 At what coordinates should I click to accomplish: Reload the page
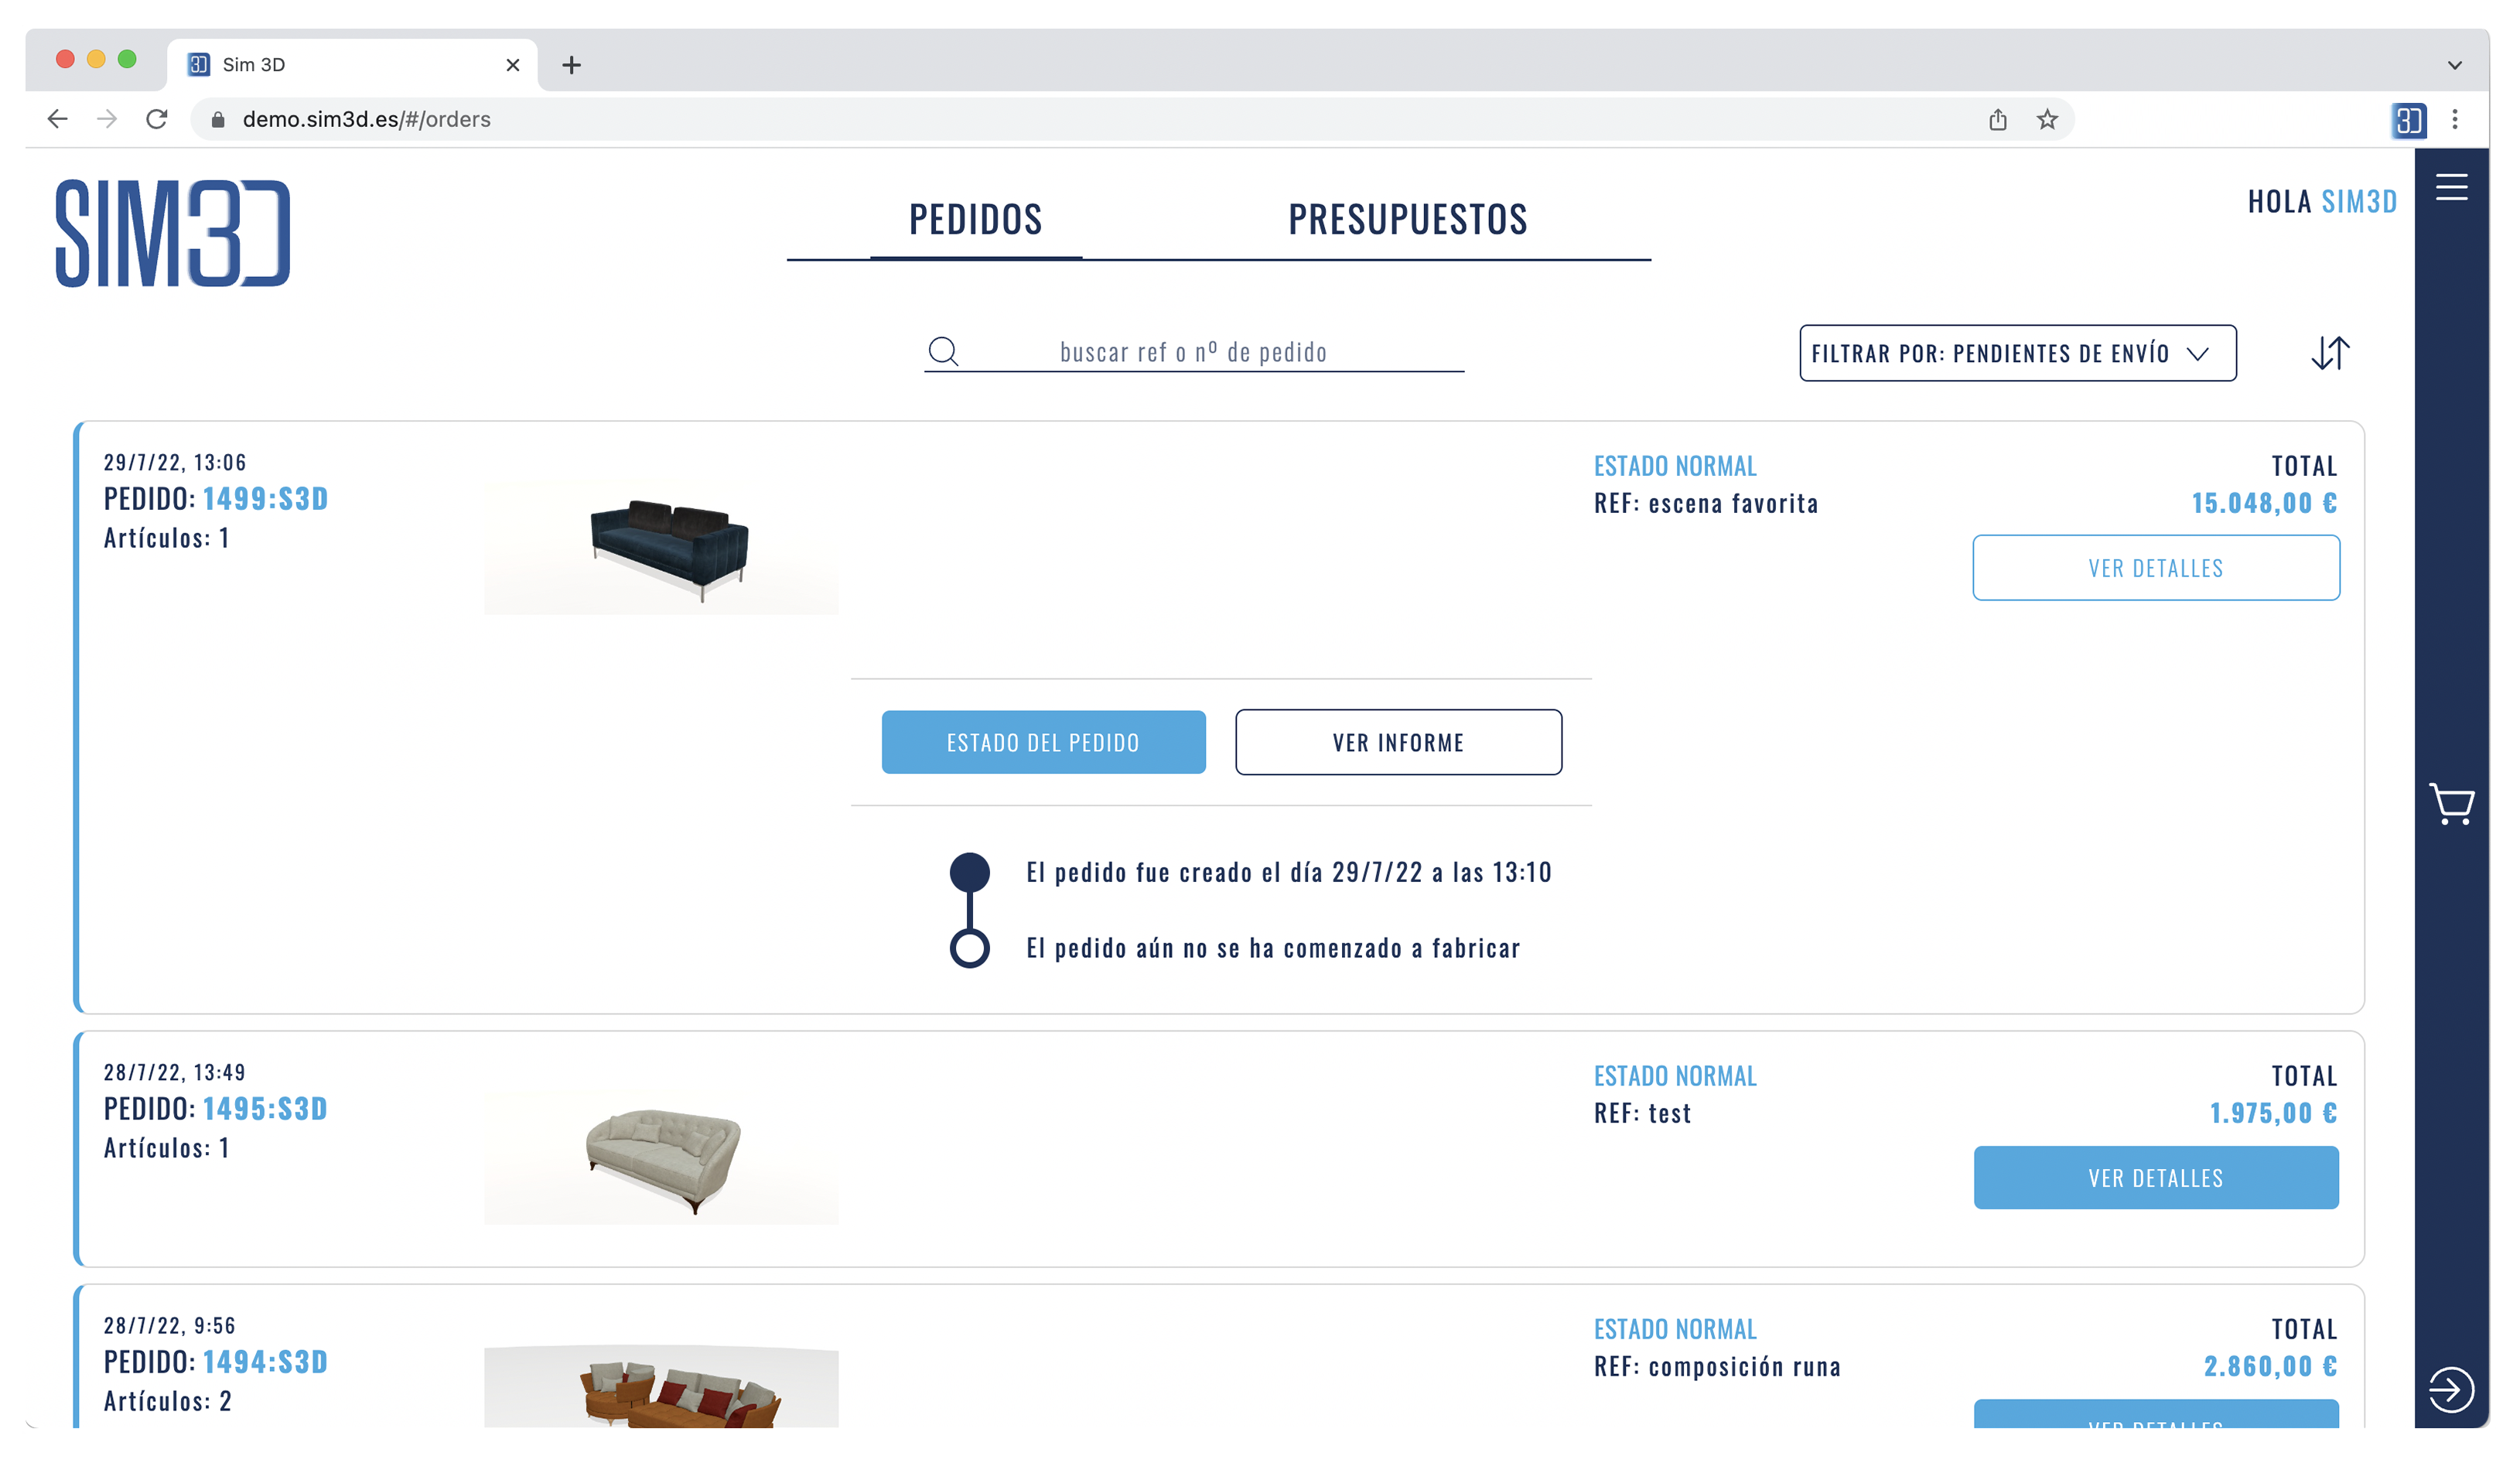[x=157, y=119]
